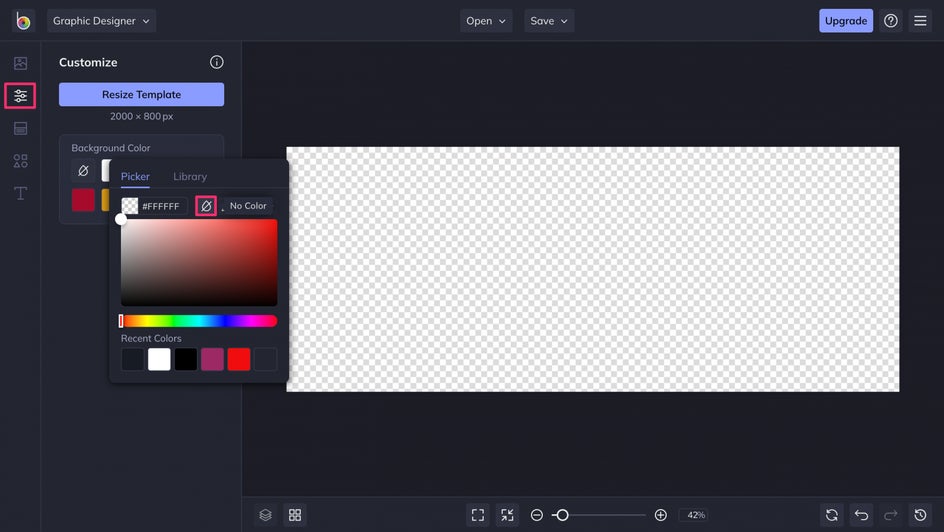Open the Image Manager sidebar icon

click(x=20, y=63)
